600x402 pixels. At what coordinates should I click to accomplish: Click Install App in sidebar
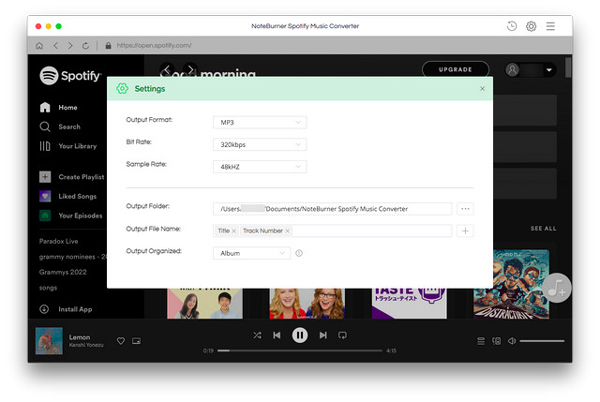pos(66,309)
